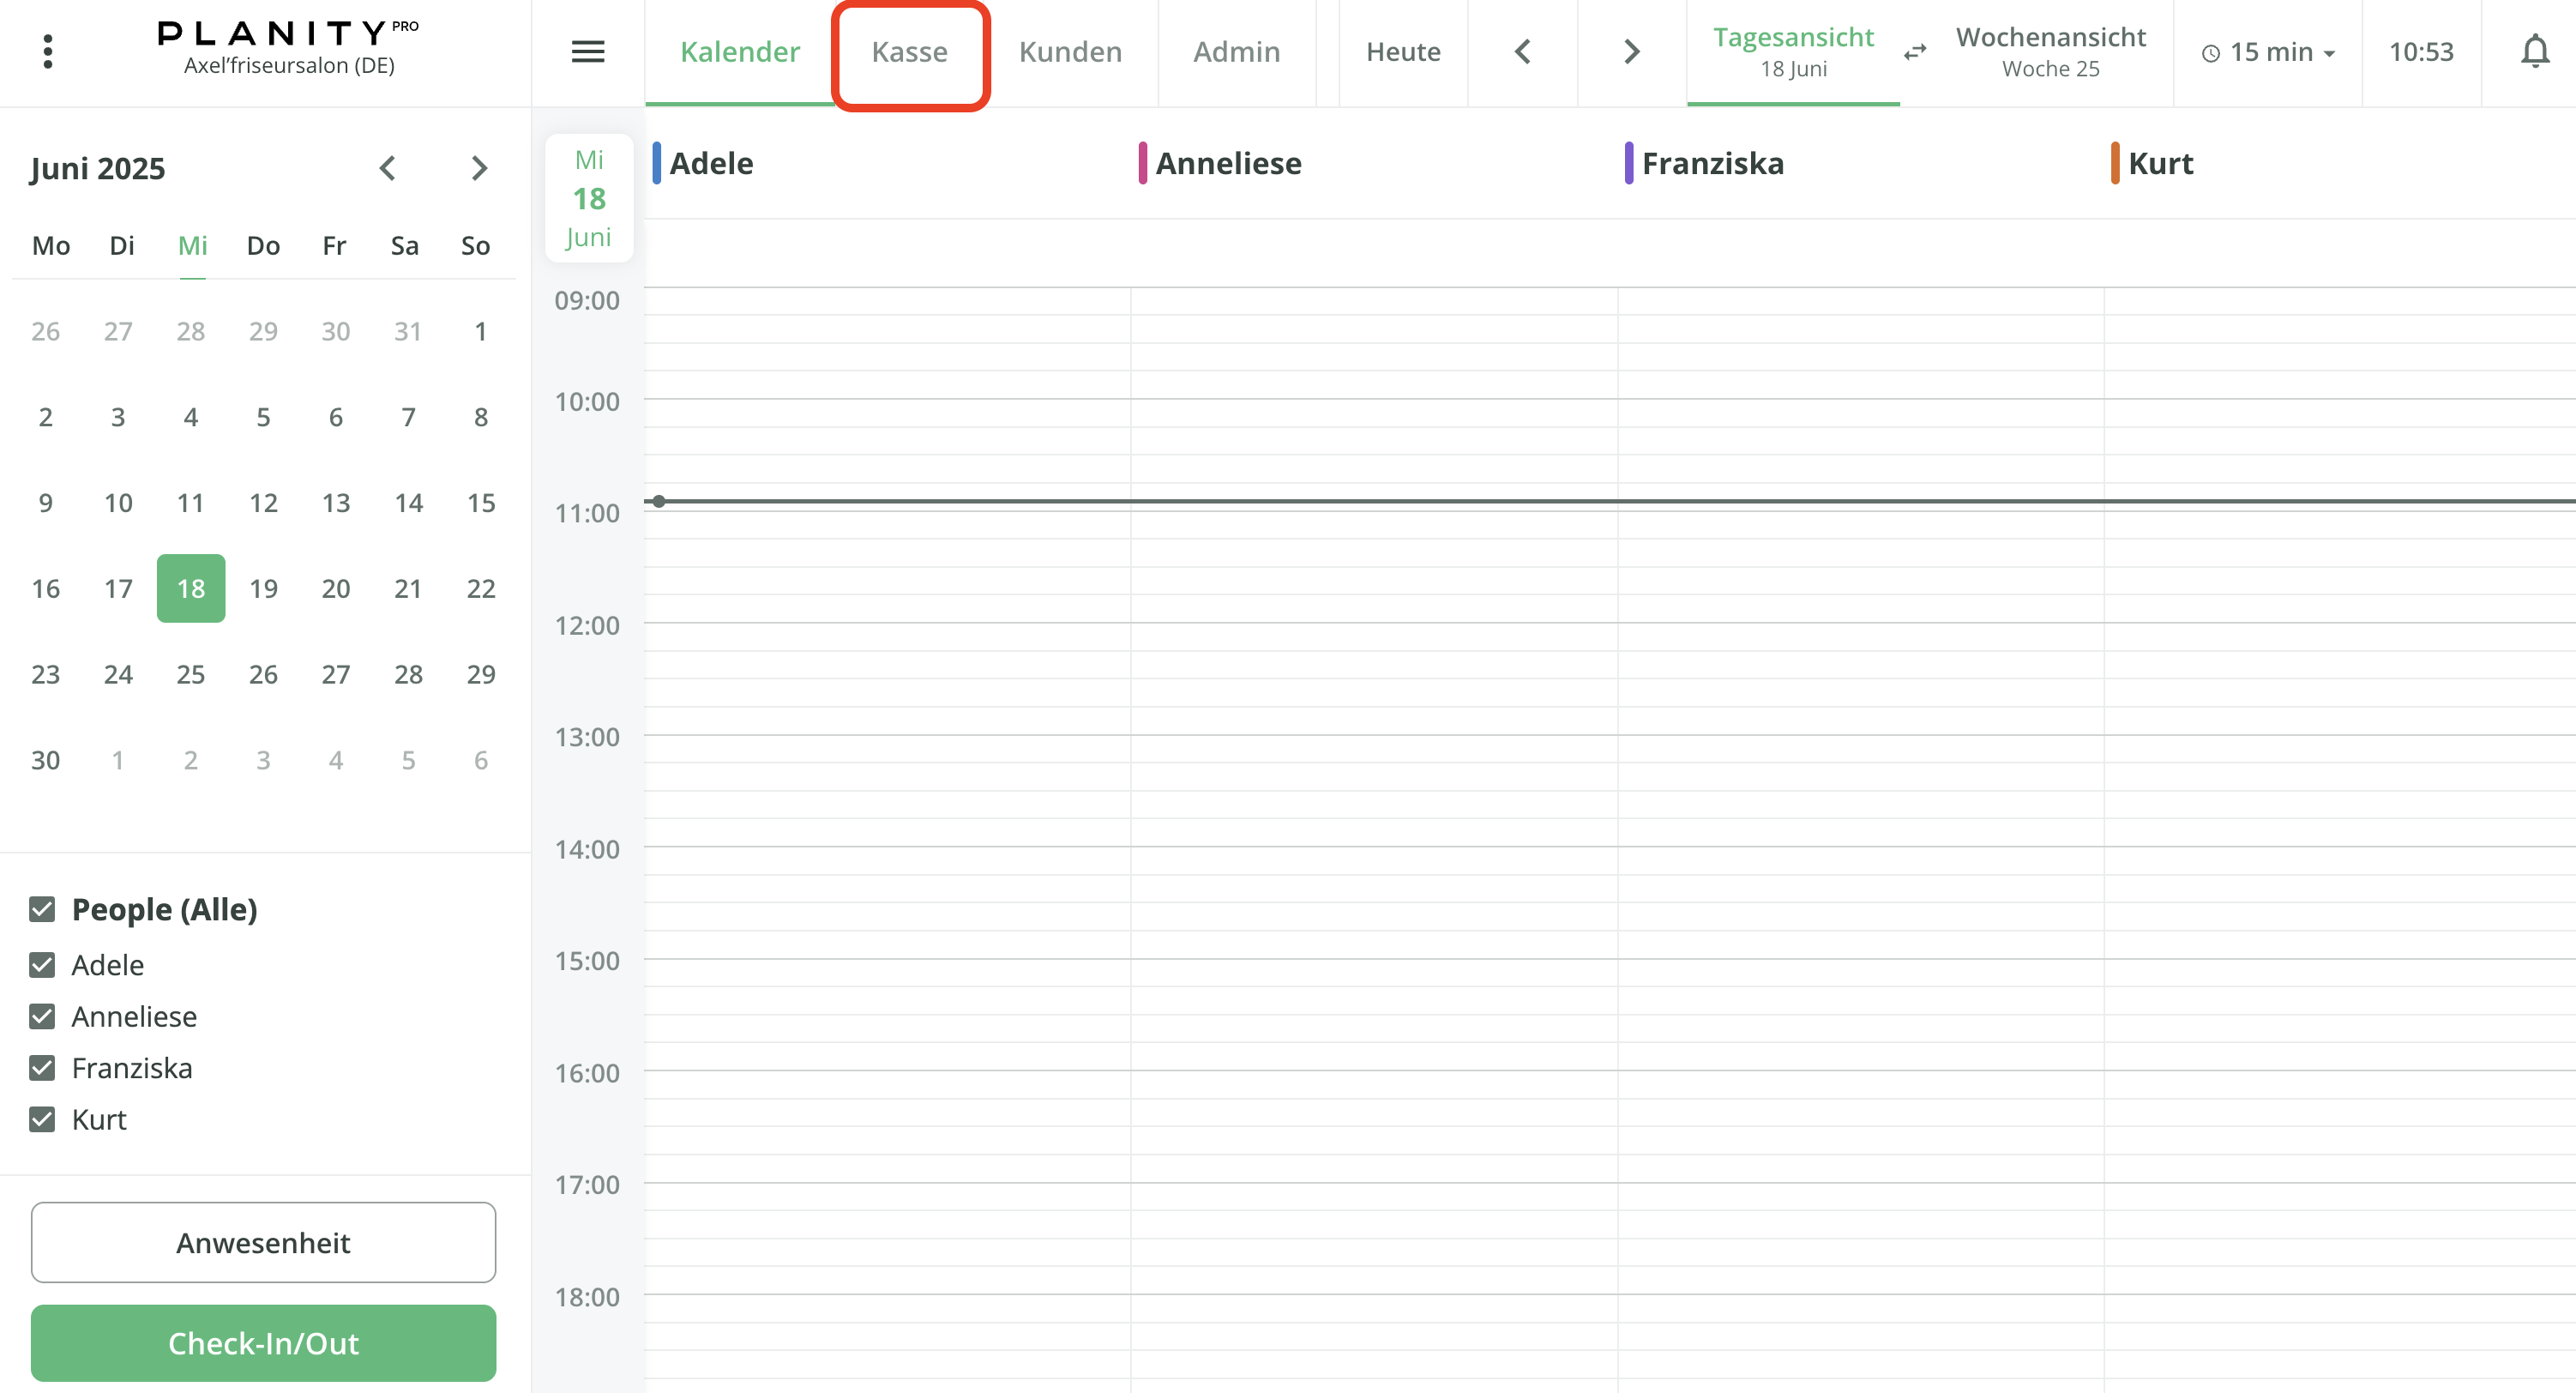Viewport: 2576px width, 1393px height.
Task: Disable Franziska's calendar visibility
Action: point(41,1068)
